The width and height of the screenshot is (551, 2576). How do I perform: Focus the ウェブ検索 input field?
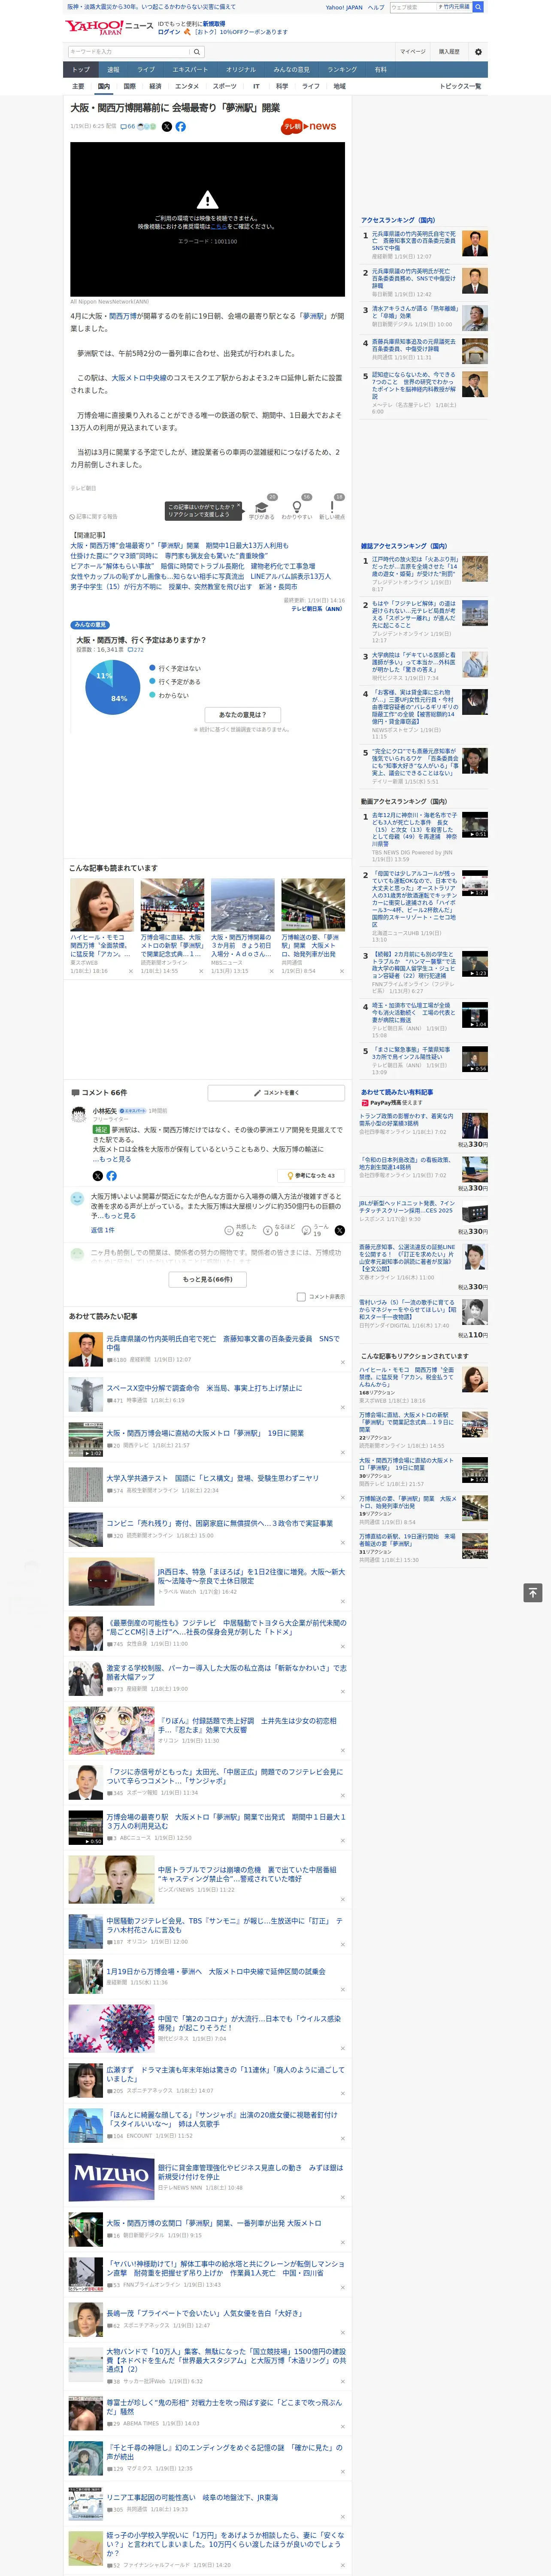(x=412, y=7)
